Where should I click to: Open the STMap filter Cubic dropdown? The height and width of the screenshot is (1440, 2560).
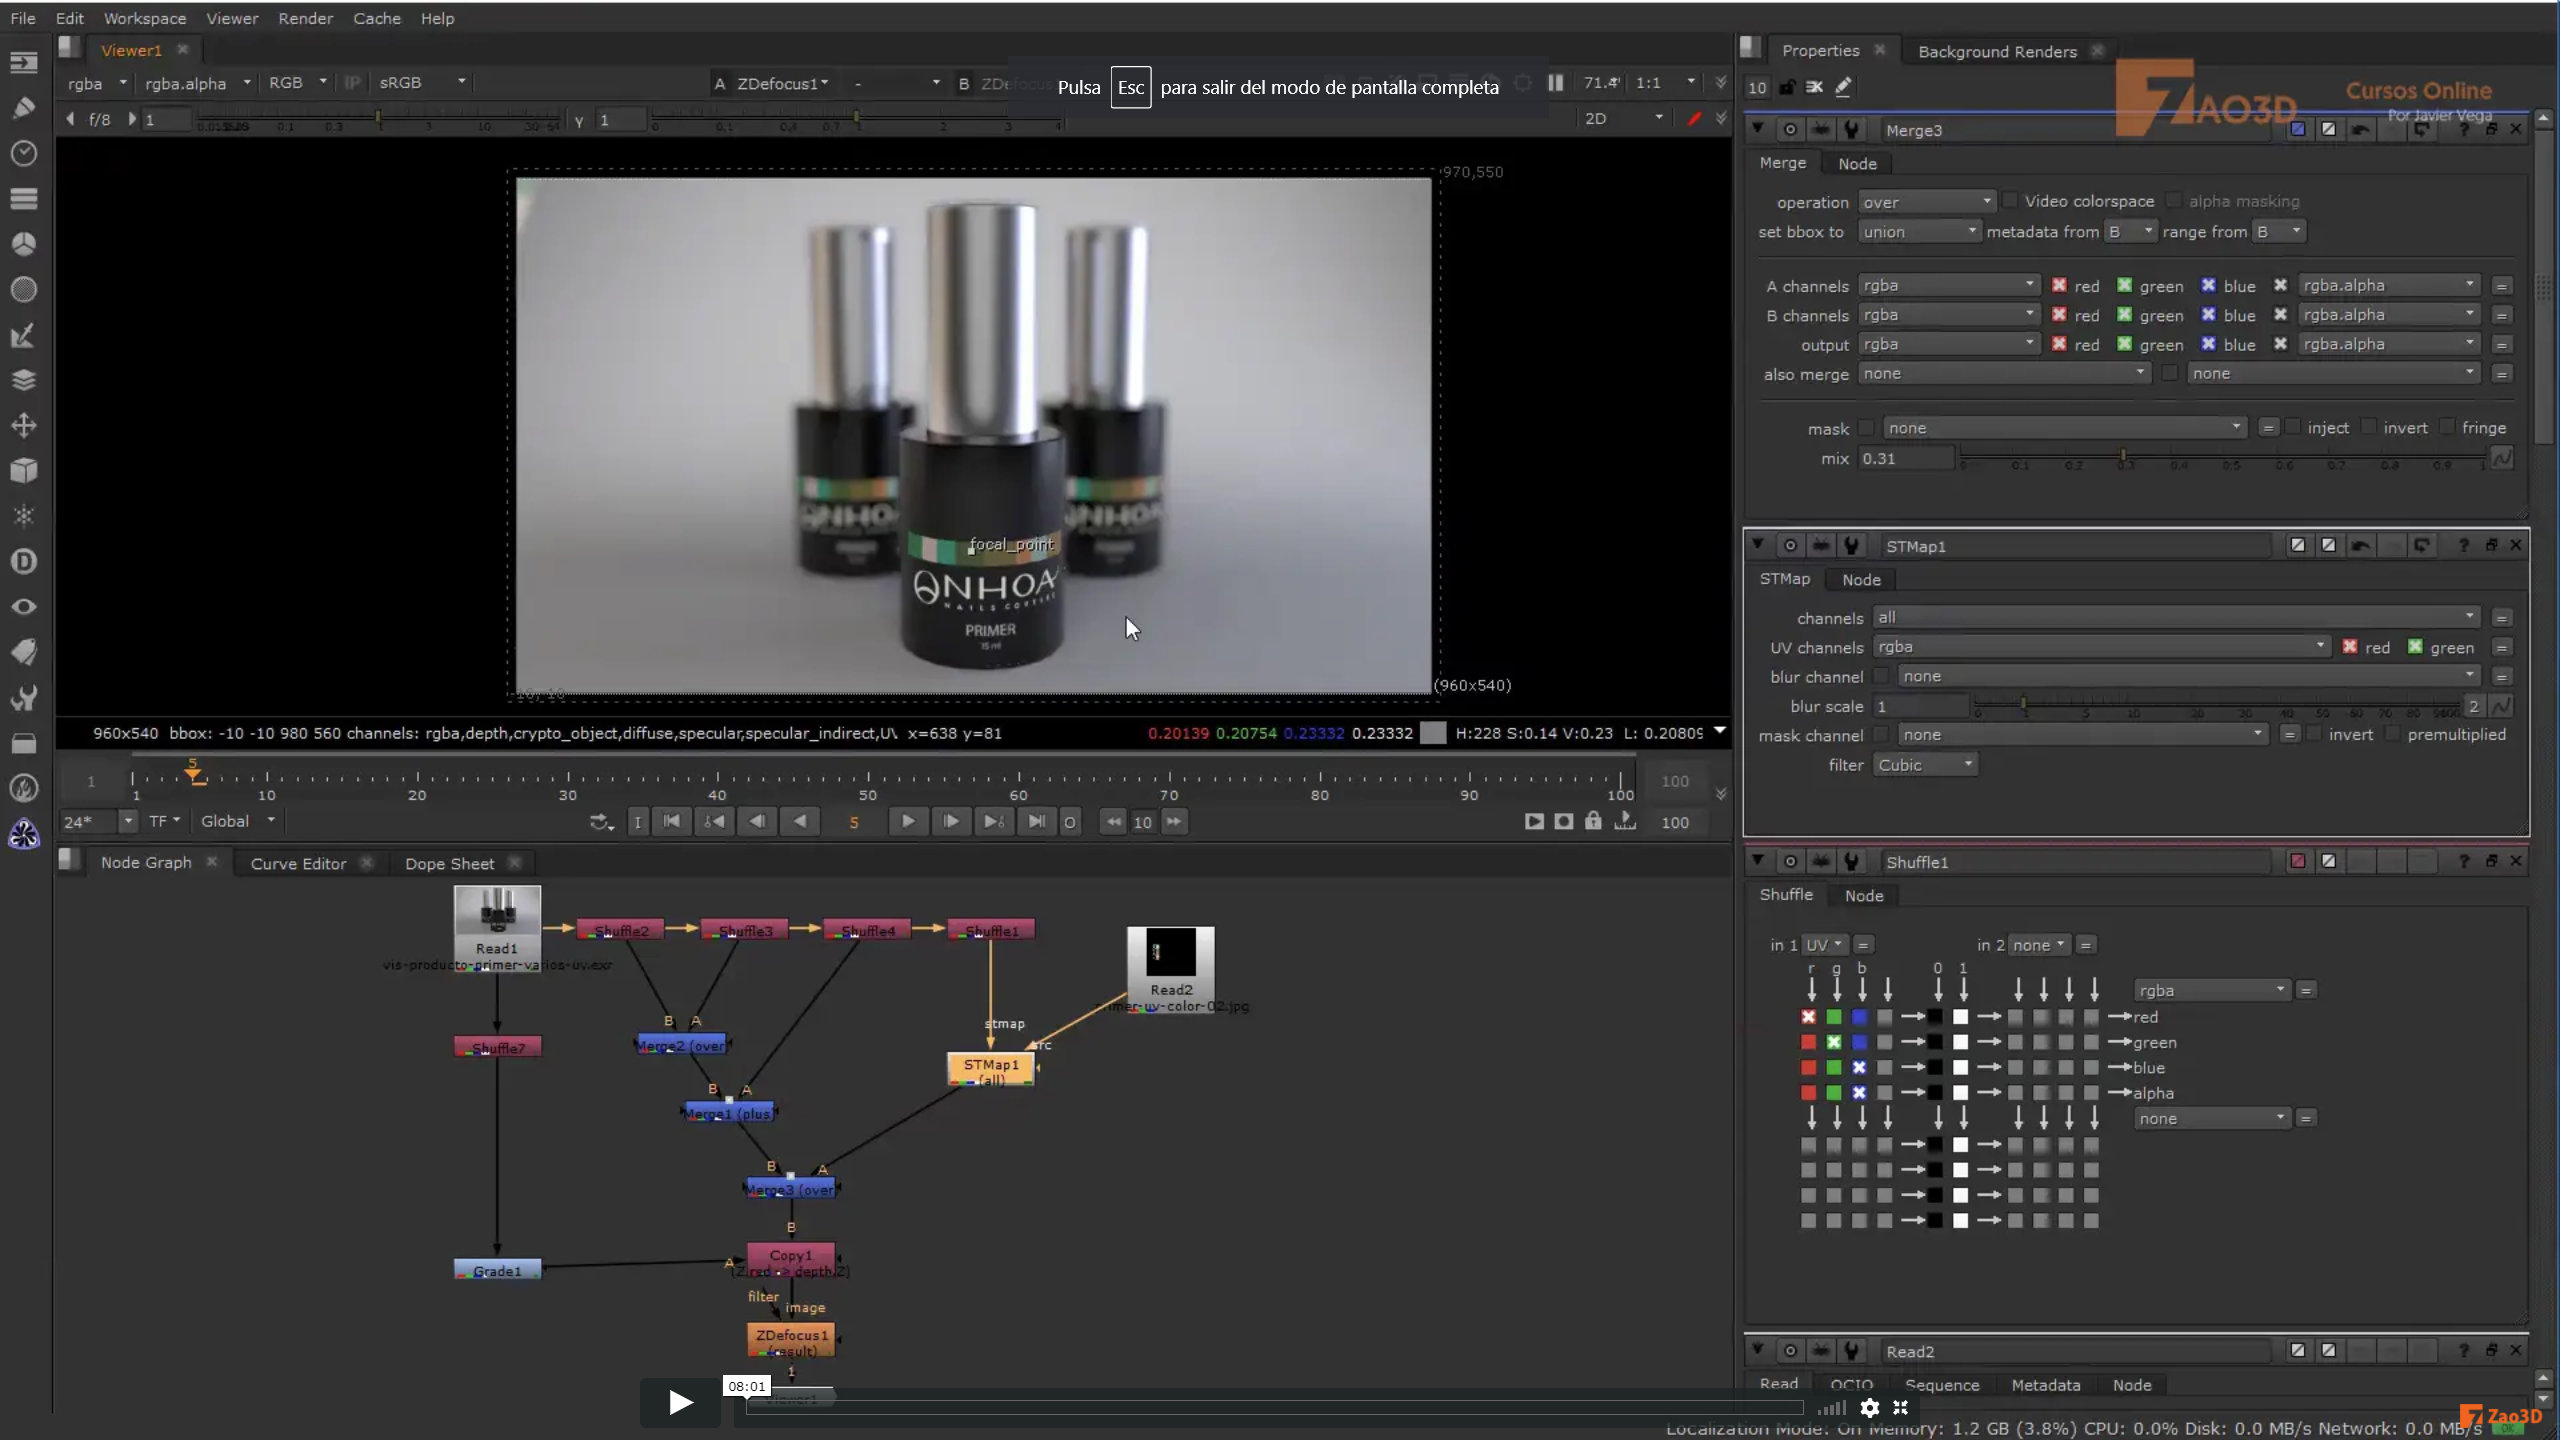(1925, 765)
